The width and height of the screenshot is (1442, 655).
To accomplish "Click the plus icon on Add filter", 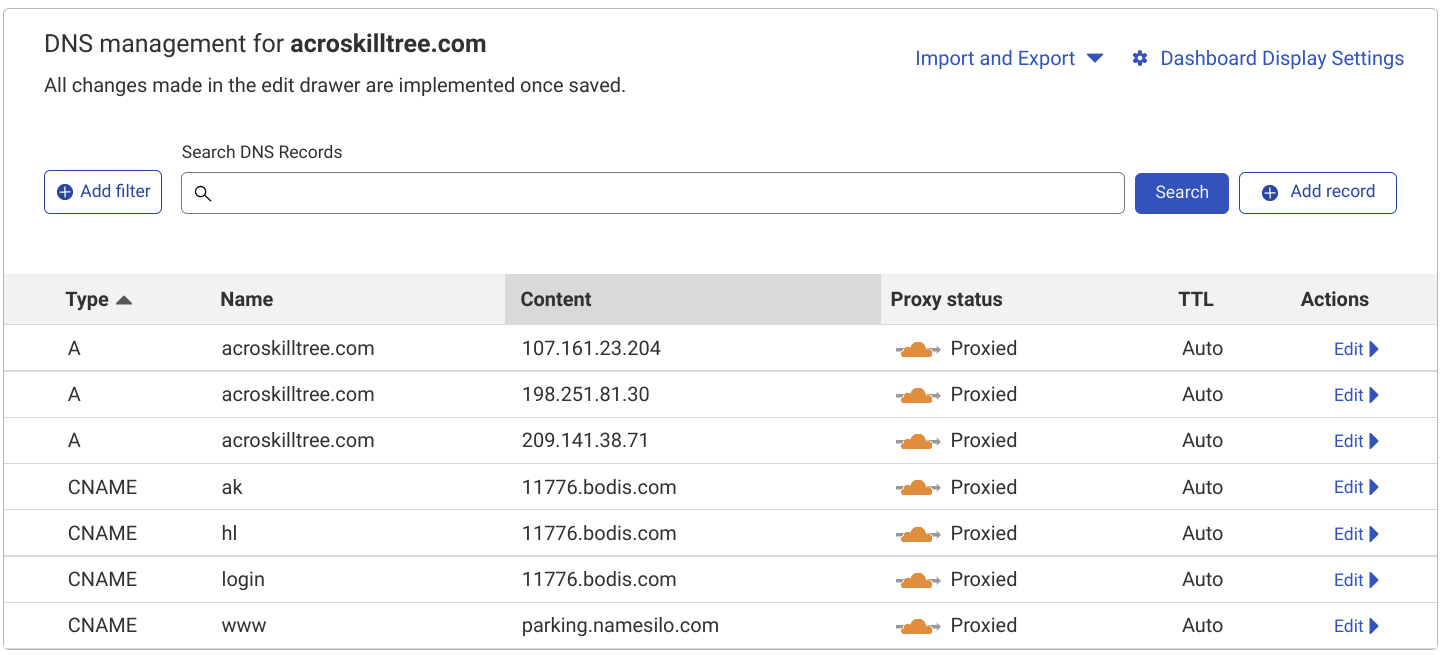I will [65, 192].
